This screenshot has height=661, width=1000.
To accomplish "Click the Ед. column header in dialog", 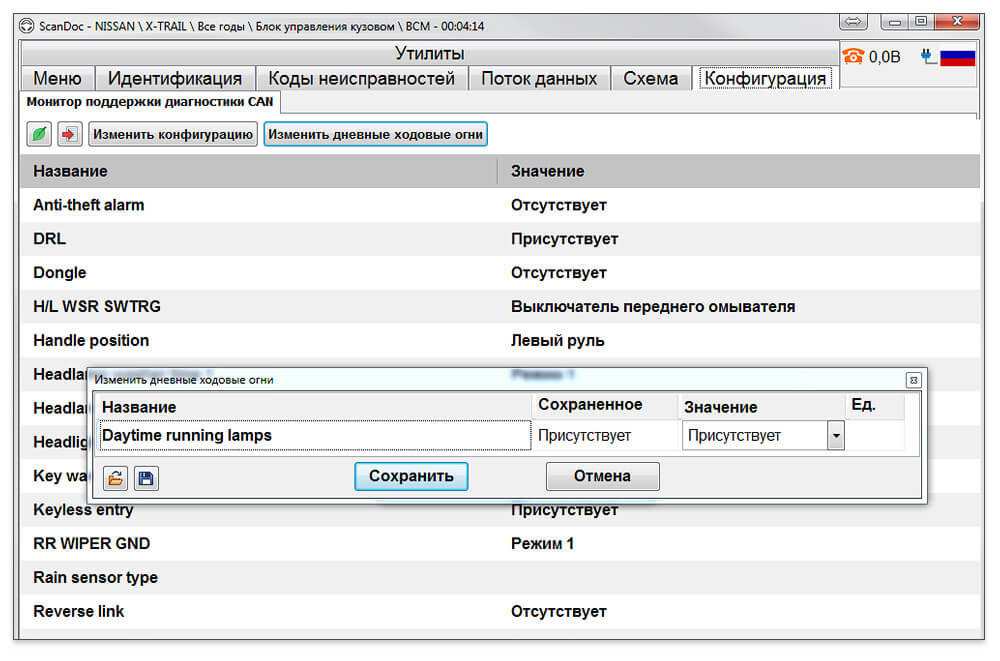I will [875, 405].
